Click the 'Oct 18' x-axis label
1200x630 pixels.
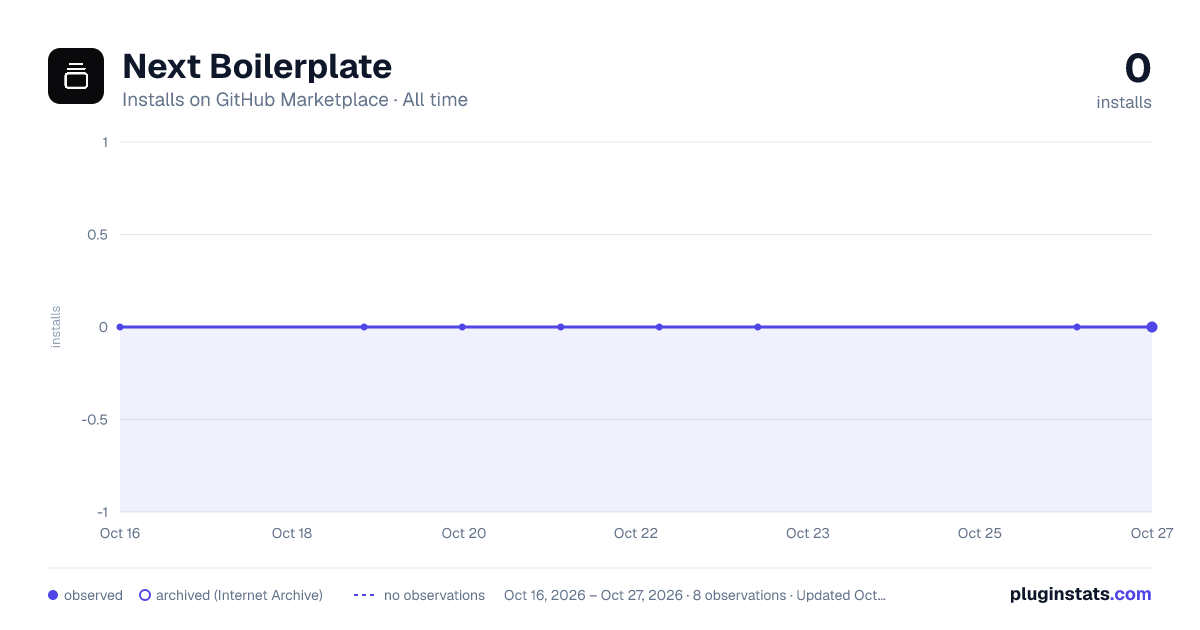[292, 533]
